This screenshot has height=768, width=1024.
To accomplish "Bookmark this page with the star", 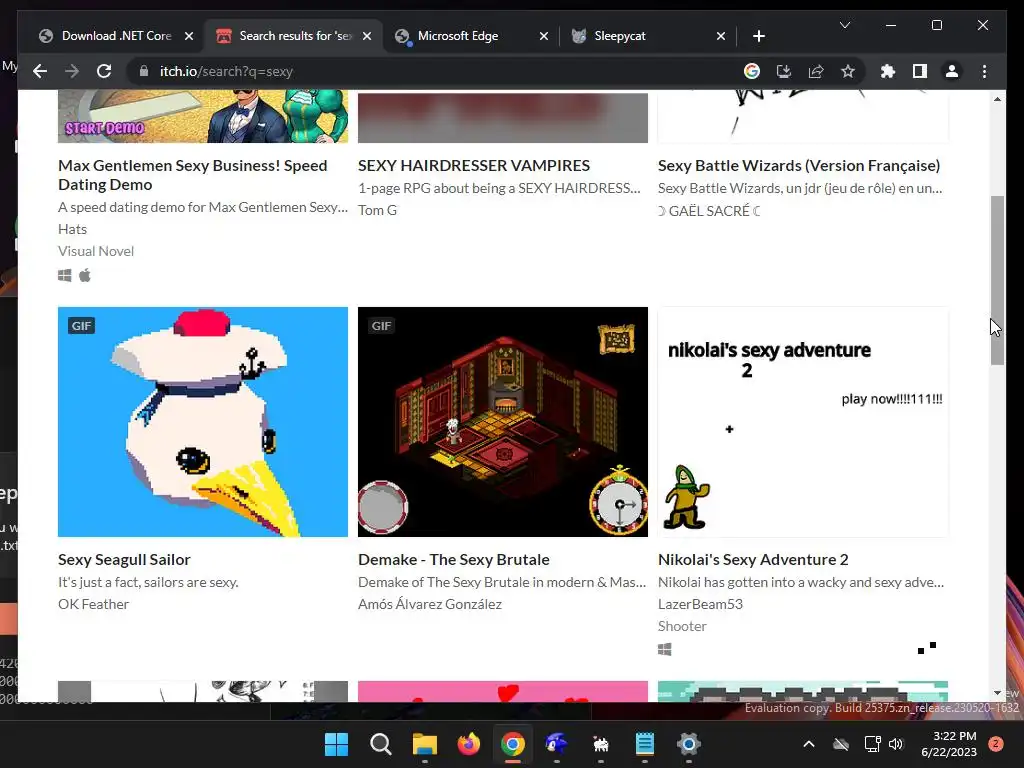I will pyautogui.click(x=848, y=71).
